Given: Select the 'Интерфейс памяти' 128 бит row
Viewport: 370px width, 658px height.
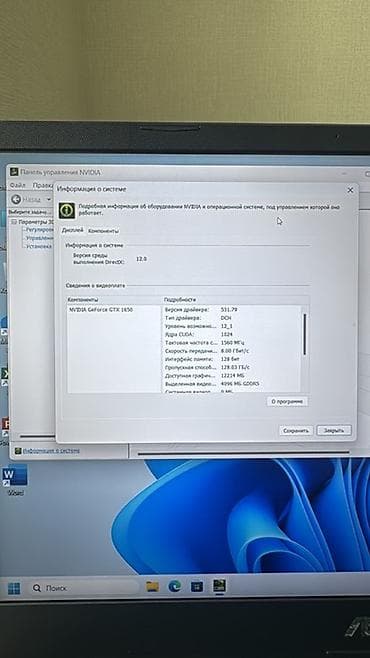Looking at the screenshot, I should pyautogui.click(x=232, y=359).
